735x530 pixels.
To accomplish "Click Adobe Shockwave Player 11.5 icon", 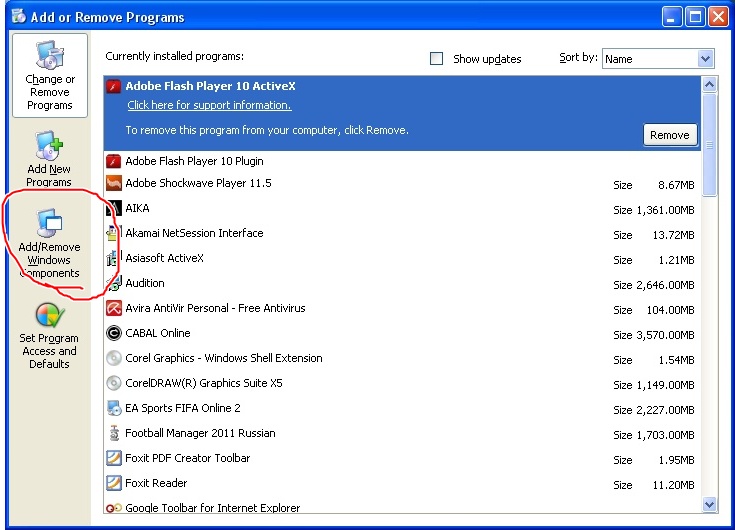I will [x=113, y=183].
